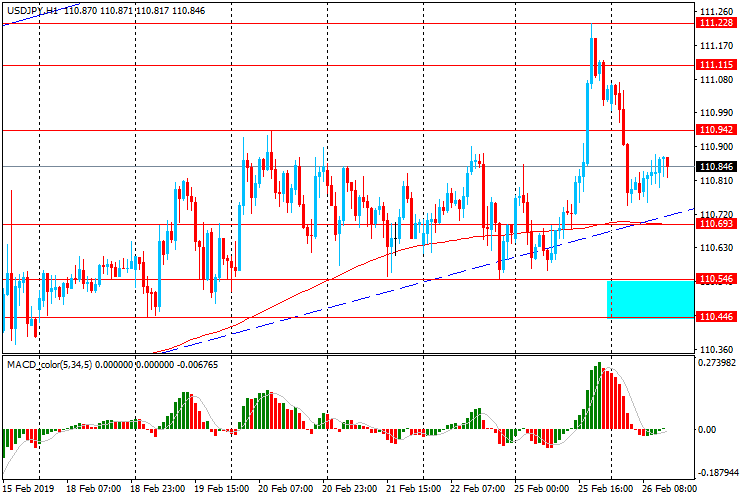Click the 111.260 price axis value
The width and height of the screenshot is (740, 500).
click(714, 12)
